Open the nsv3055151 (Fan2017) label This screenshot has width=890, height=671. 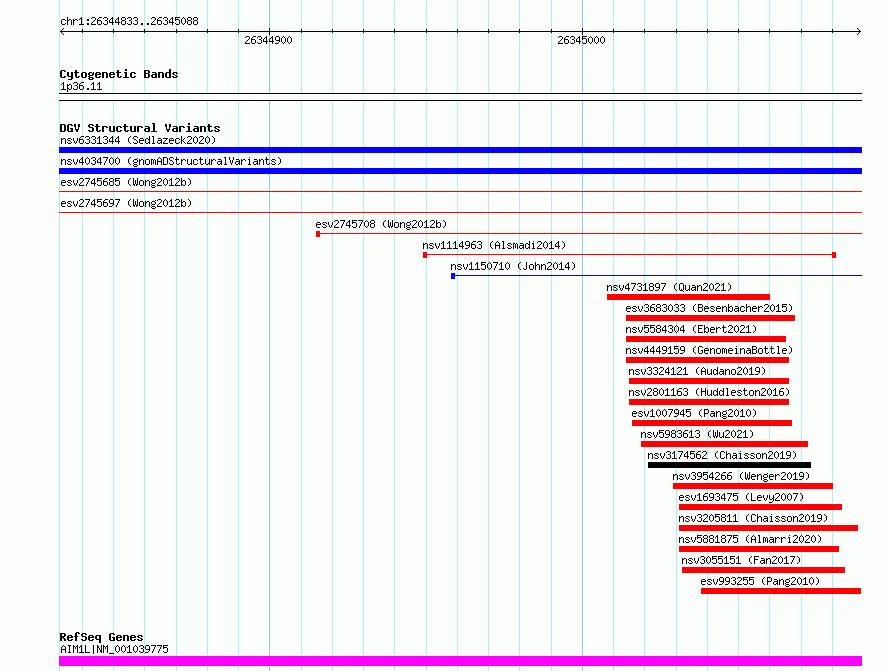pos(741,560)
